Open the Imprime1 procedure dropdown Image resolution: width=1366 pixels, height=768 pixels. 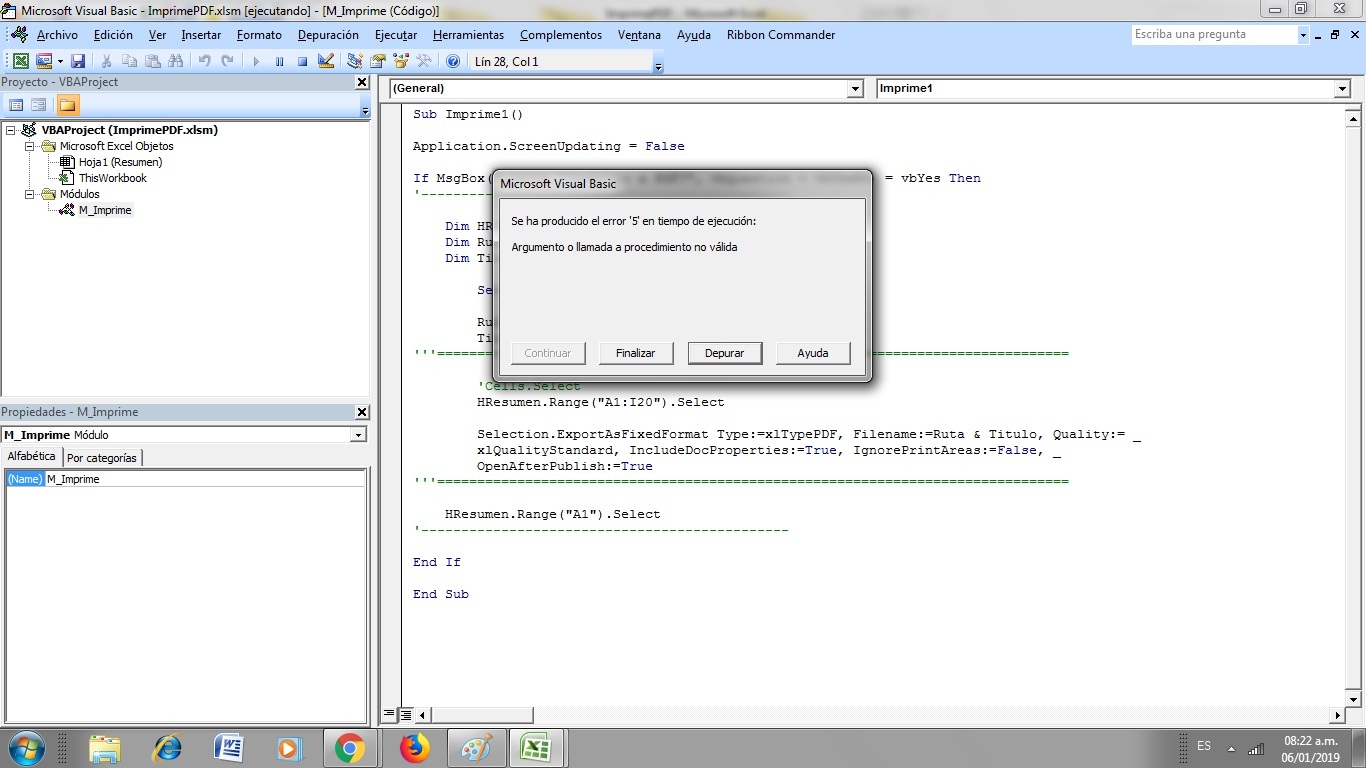point(1342,89)
